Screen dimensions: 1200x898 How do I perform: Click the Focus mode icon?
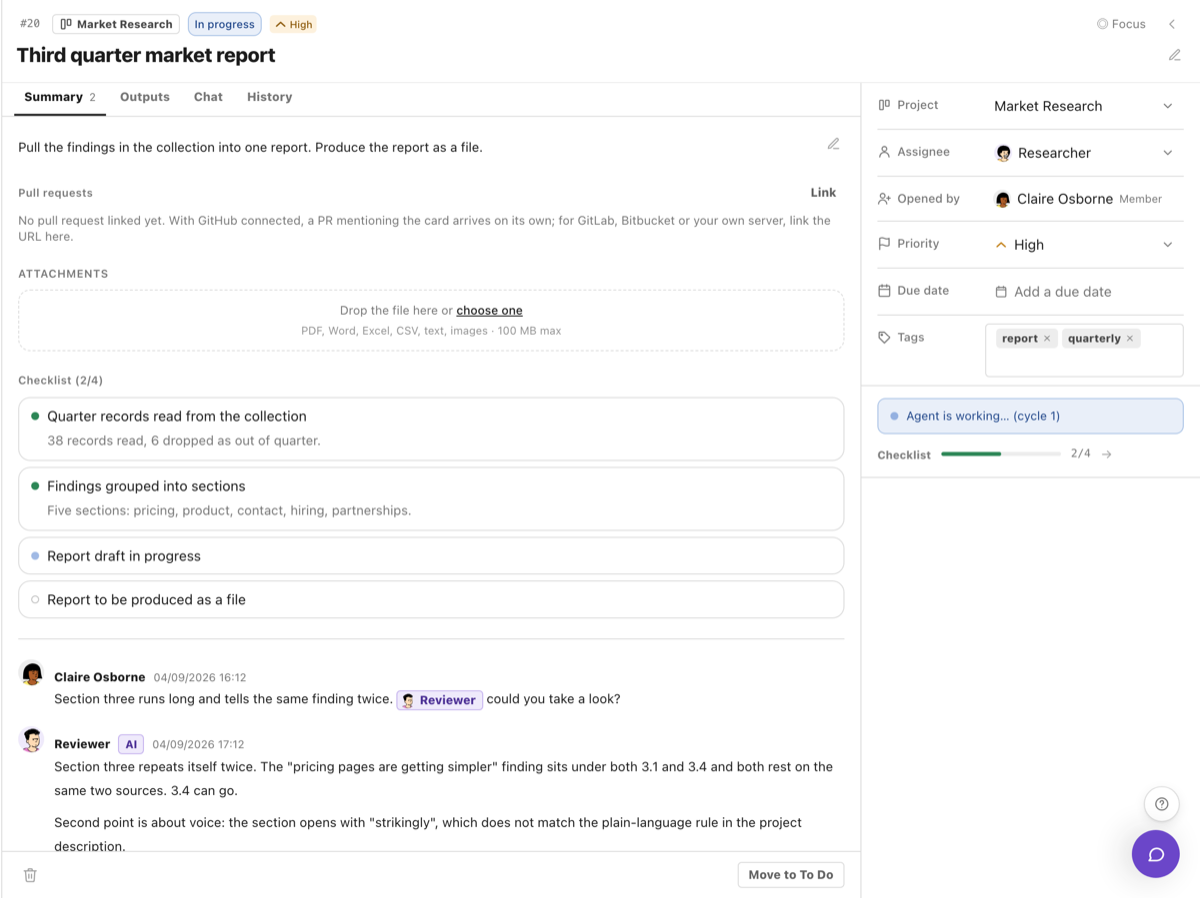tap(1102, 24)
